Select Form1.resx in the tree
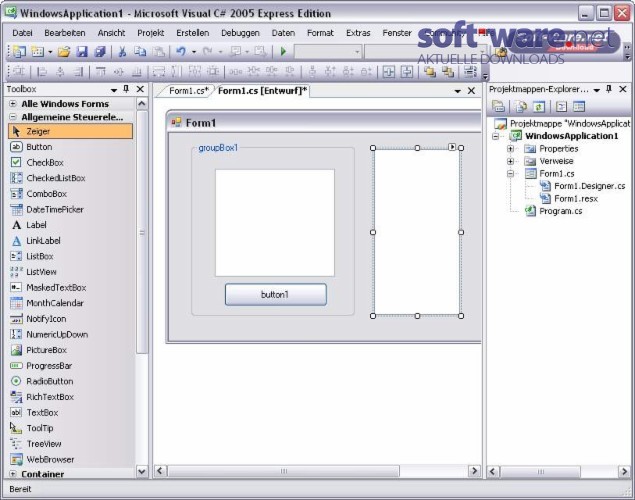The height and width of the screenshot is (500, 635). pyautogui.click(x=576, y=198)
